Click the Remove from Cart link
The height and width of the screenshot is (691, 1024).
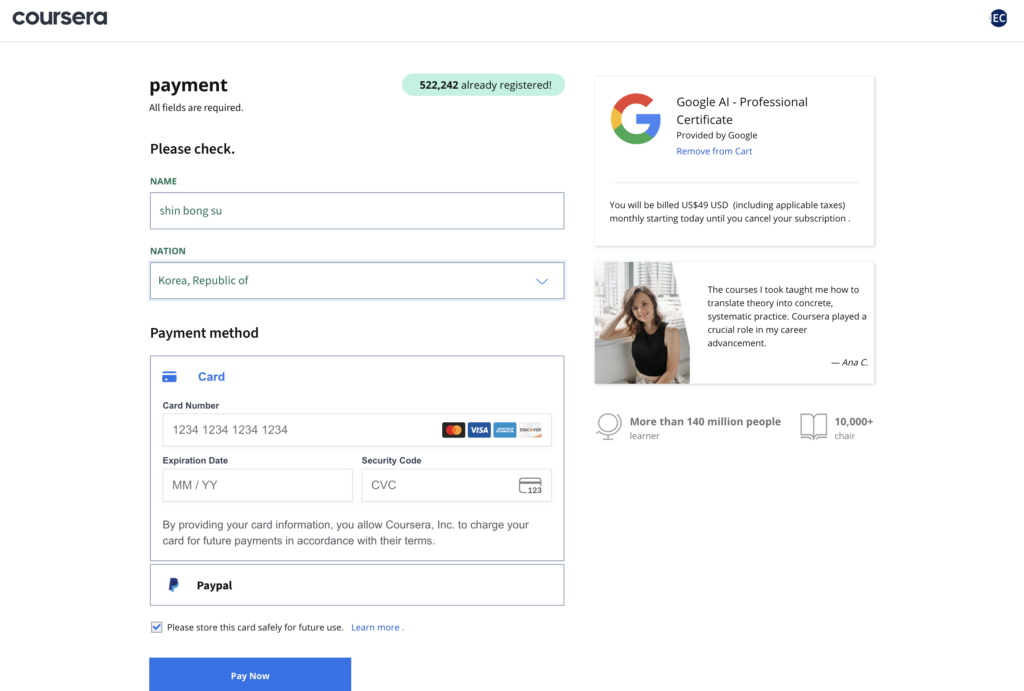click(714, 151)
